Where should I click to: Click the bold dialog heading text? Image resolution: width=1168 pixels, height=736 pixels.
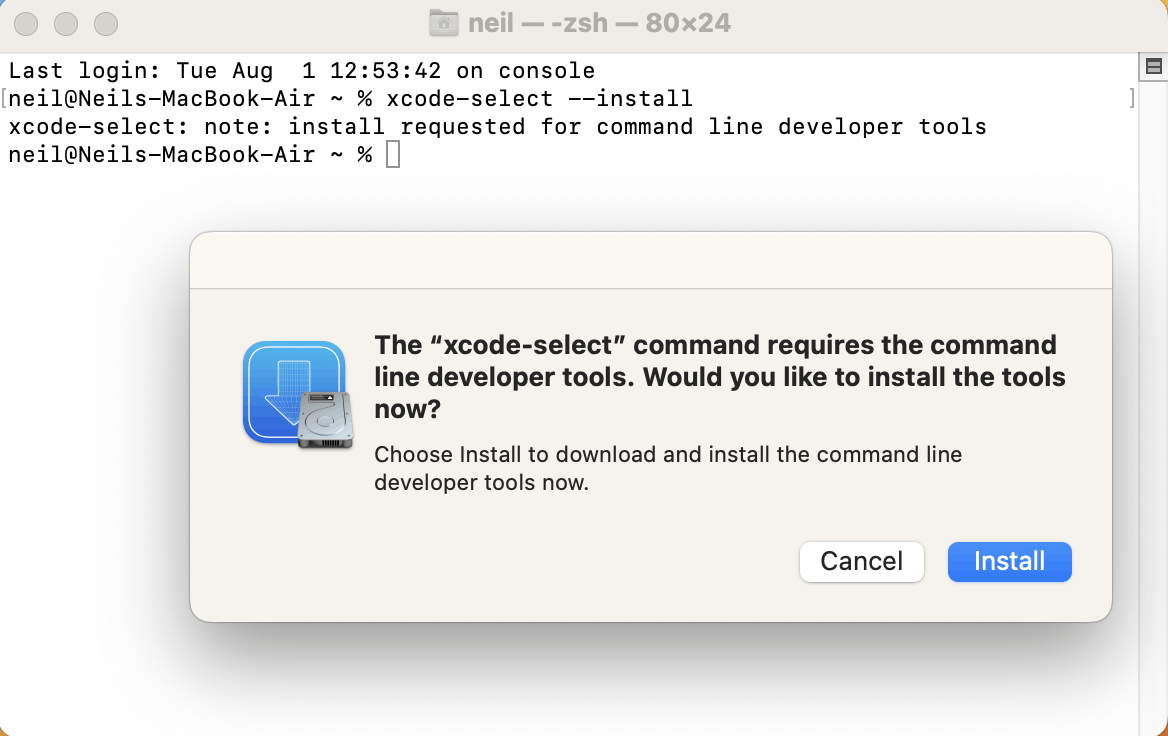click(719, 377)
